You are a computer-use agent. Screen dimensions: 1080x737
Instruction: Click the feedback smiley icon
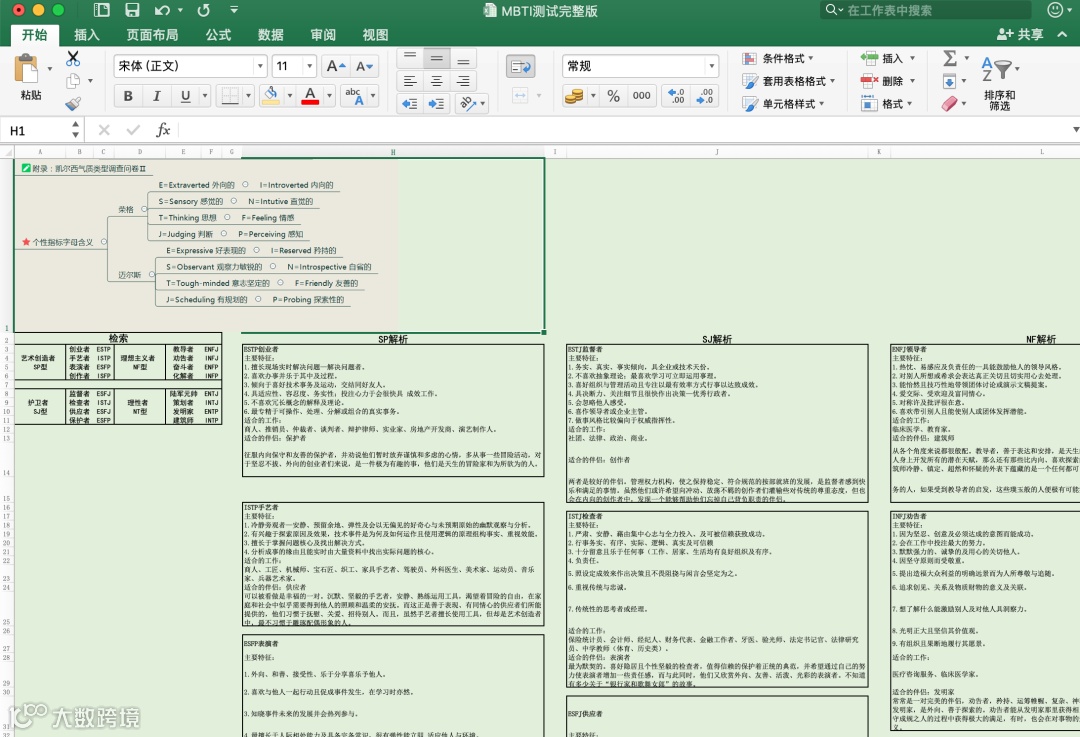[1055, 10]
